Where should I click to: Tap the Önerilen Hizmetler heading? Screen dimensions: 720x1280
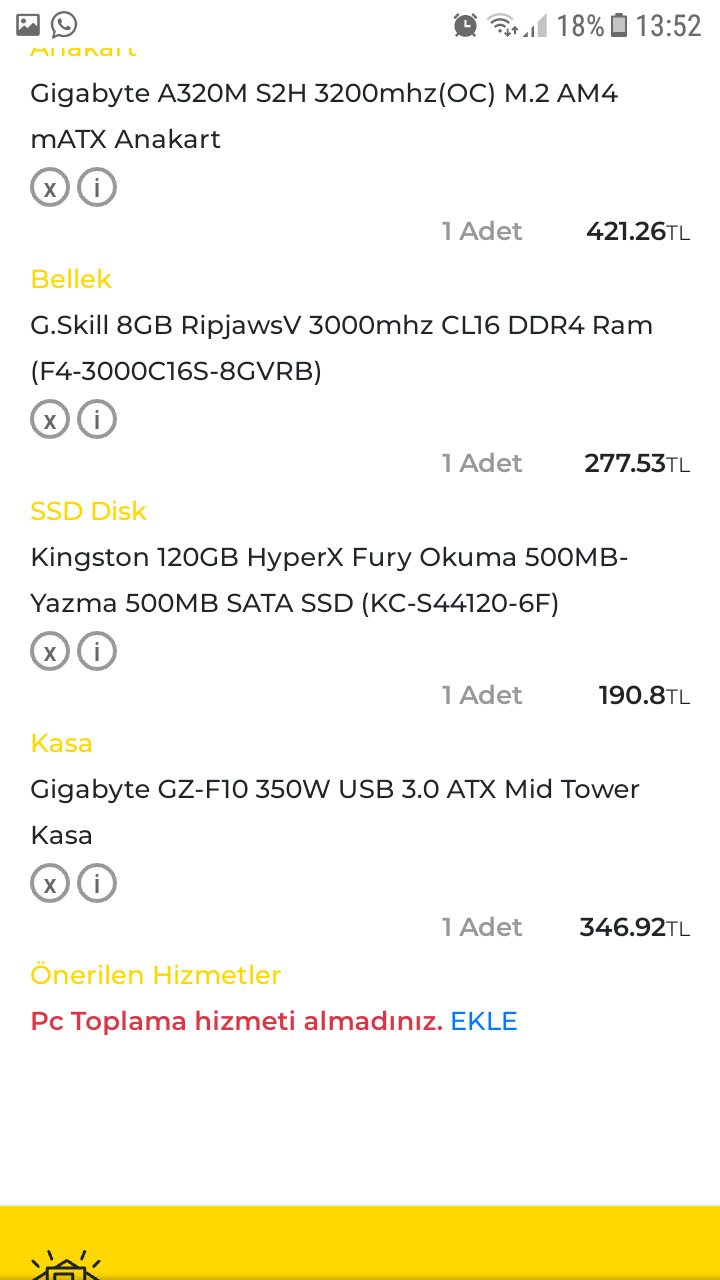pyautogui.click(x=156, y=975)
